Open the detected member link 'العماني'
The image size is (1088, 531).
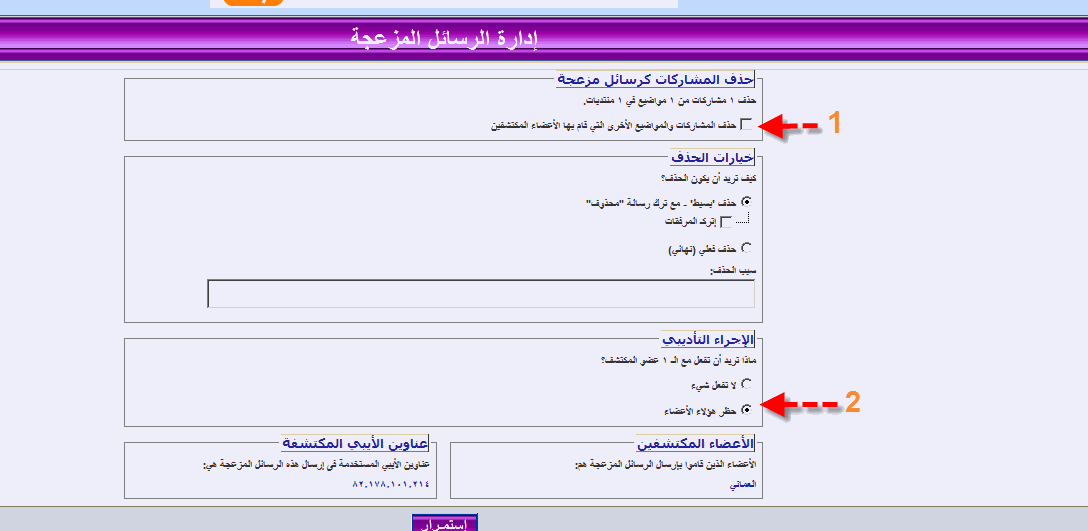[742, 484]
